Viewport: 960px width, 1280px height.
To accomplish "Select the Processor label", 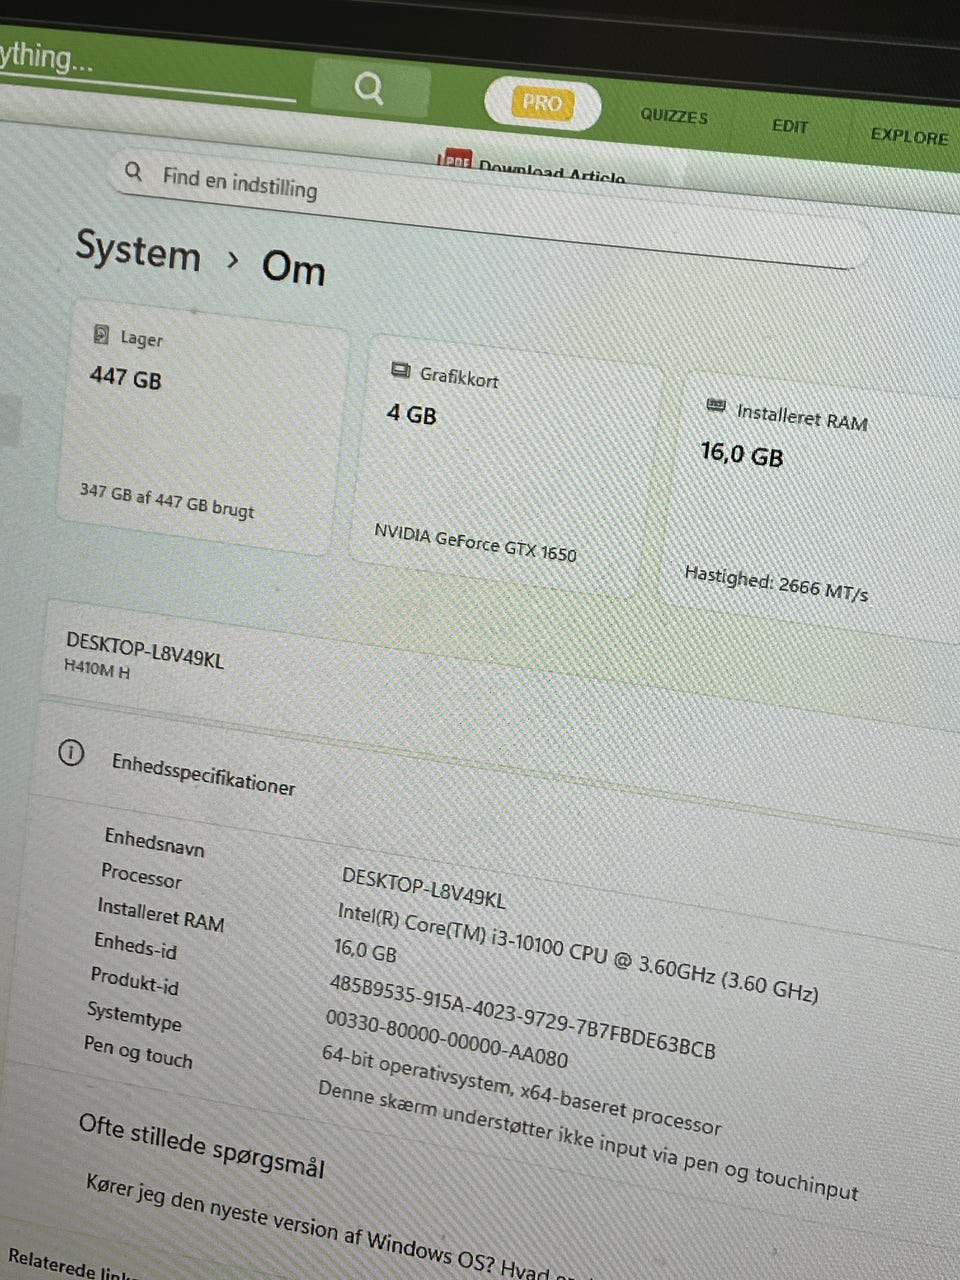I will [141, 876].
